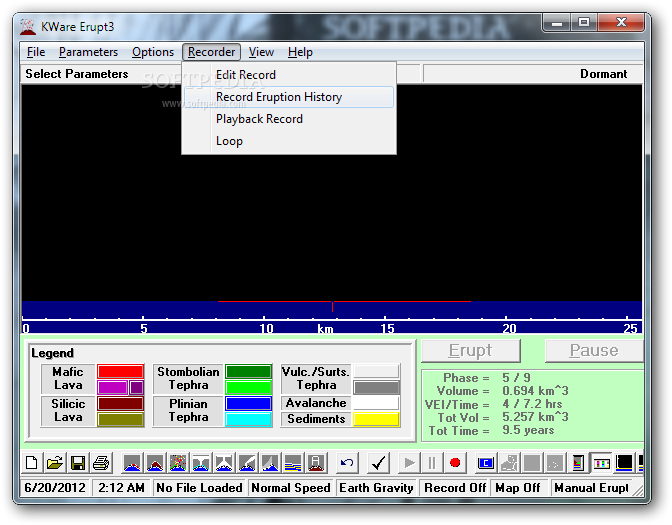The image size is (672, 525).
Task: Click the 'Record Off' status bar entry
Action: [455, 488]
